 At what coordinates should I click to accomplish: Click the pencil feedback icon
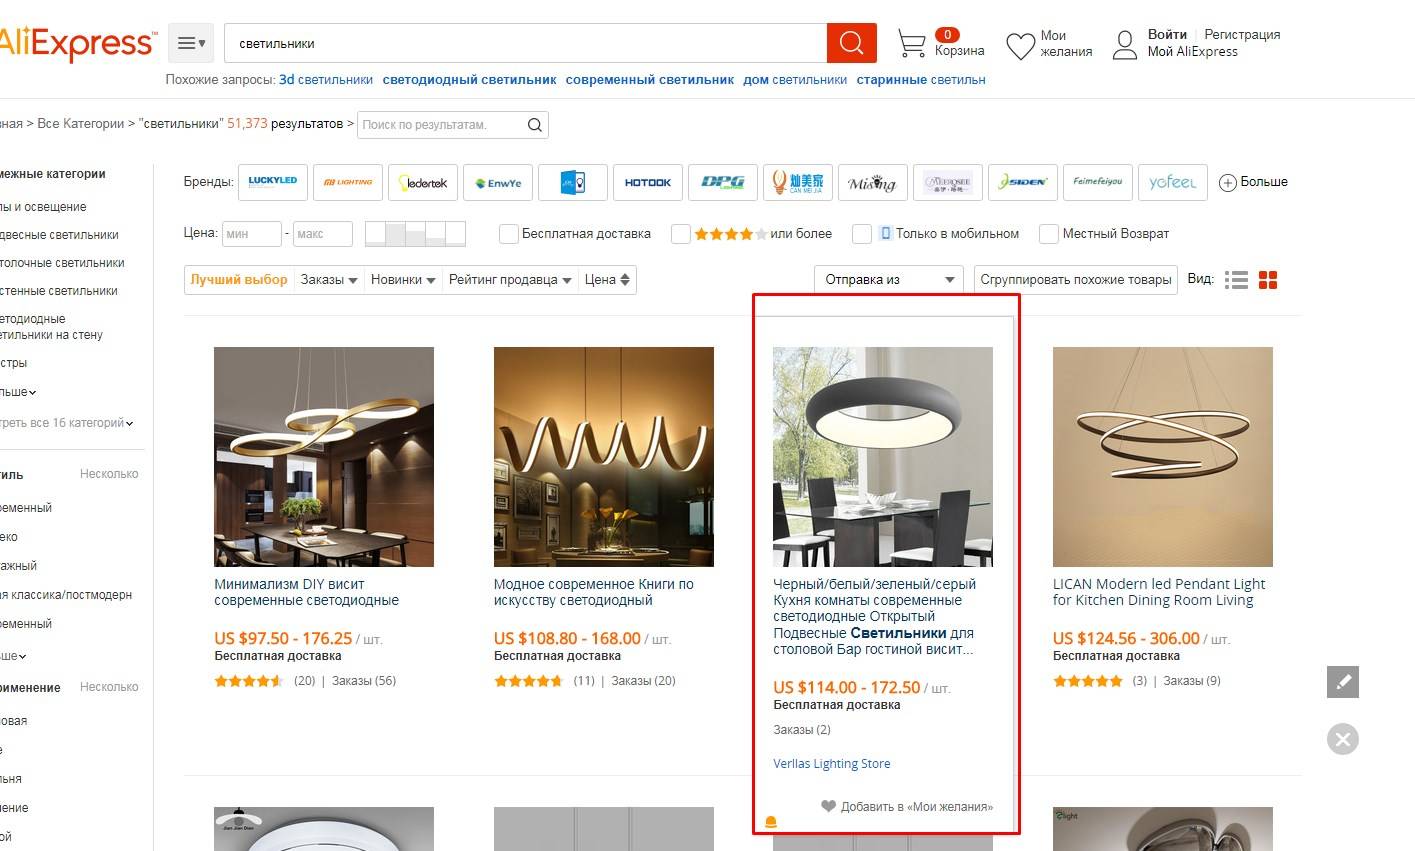pos(1343,681)
